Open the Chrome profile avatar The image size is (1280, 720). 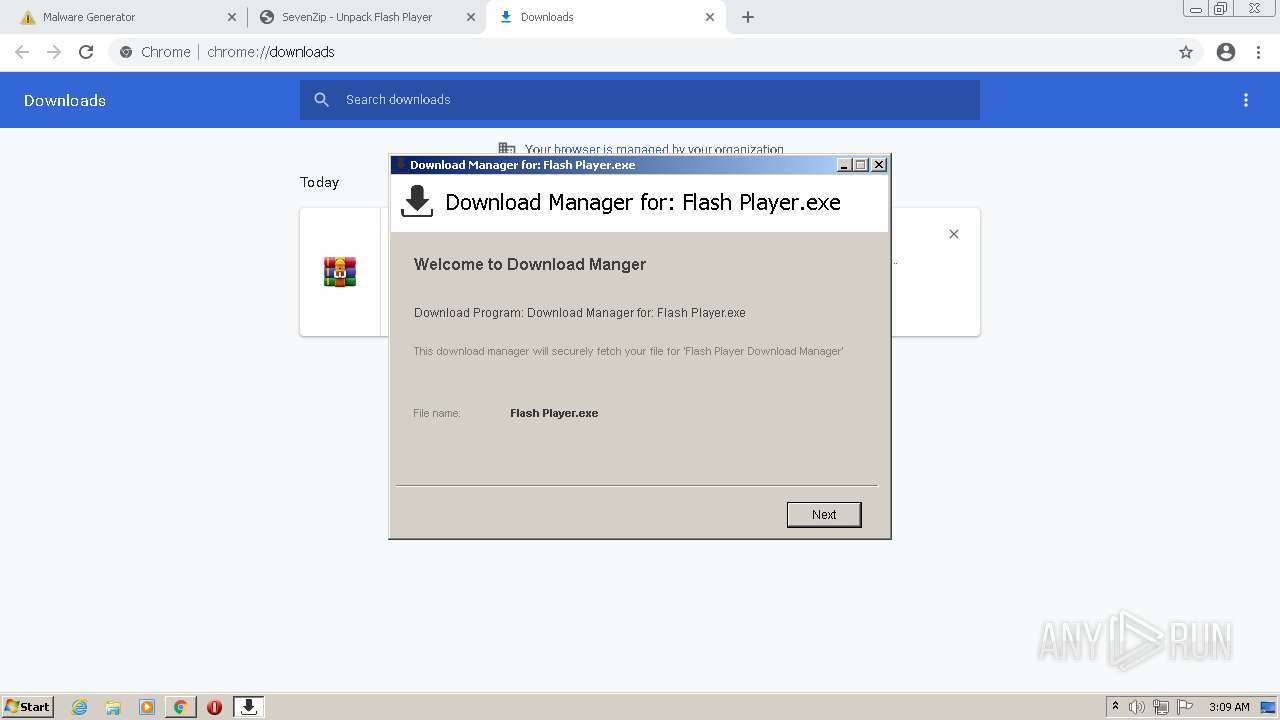[1226, 52]
